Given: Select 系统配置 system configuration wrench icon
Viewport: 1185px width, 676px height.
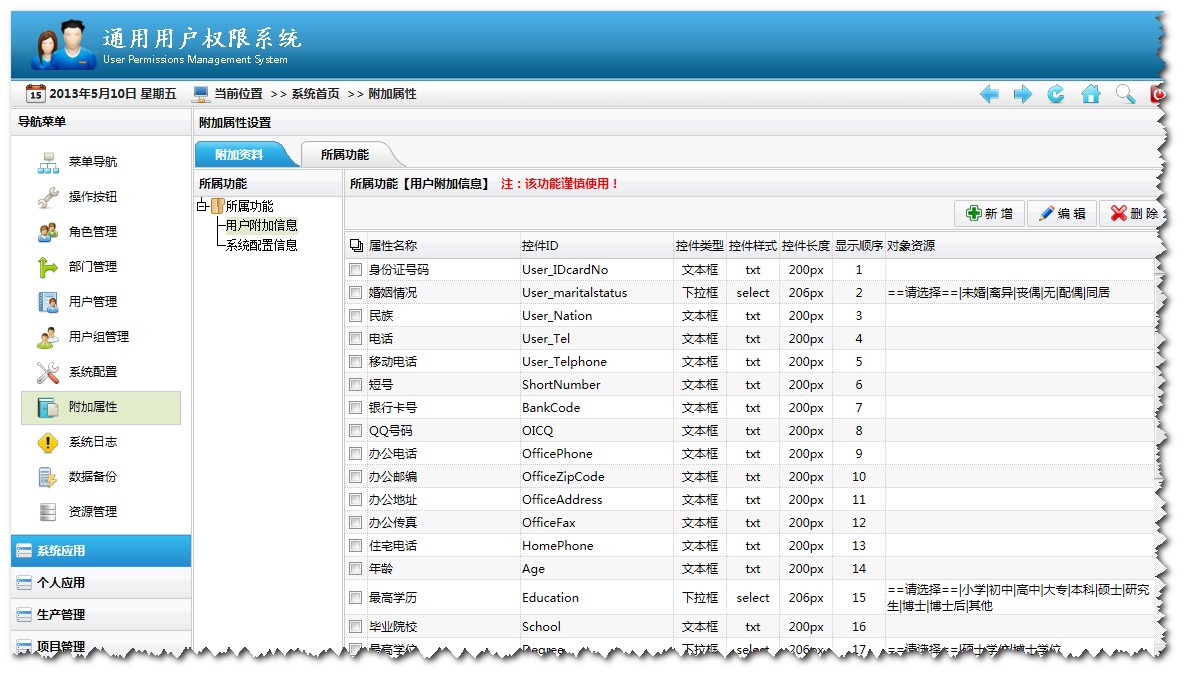Looking at the screenshot, I should (47, 372).
